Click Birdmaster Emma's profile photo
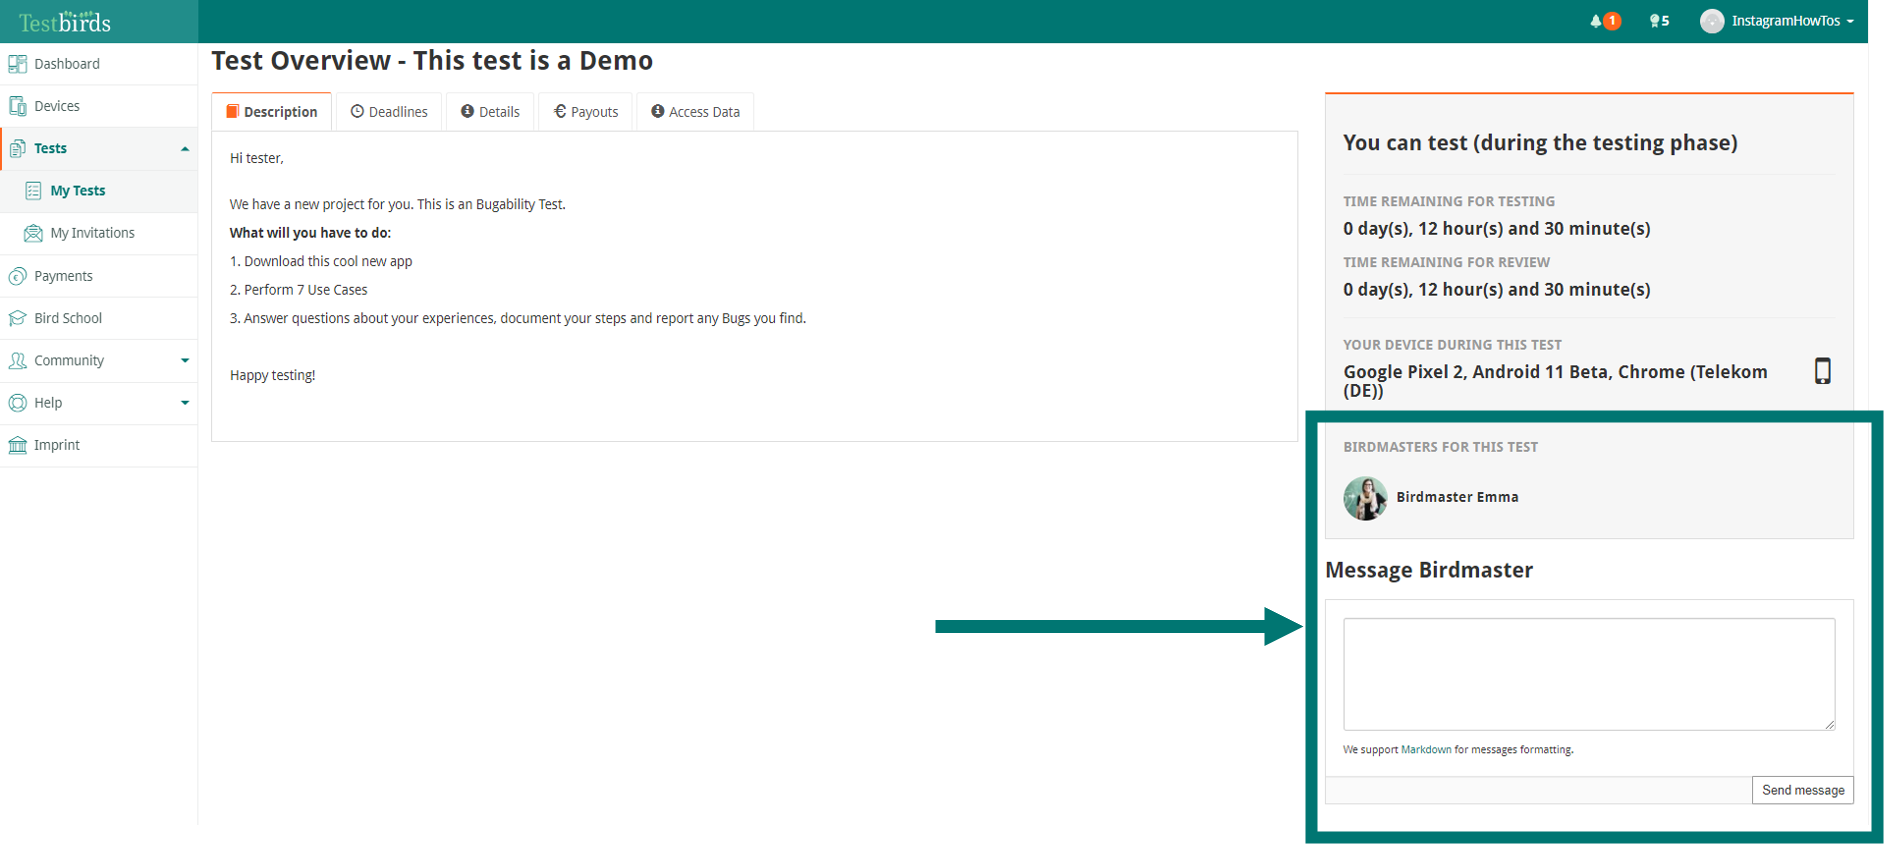 point(1365,498)
